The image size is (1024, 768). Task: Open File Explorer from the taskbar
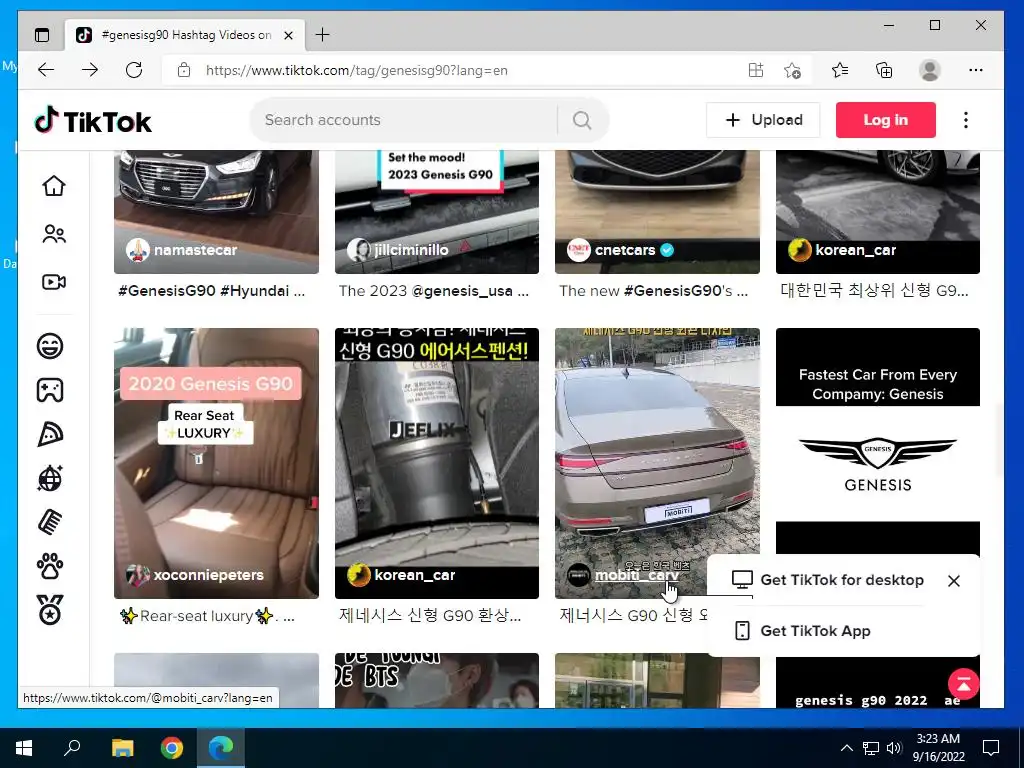(x=122, y=748)
